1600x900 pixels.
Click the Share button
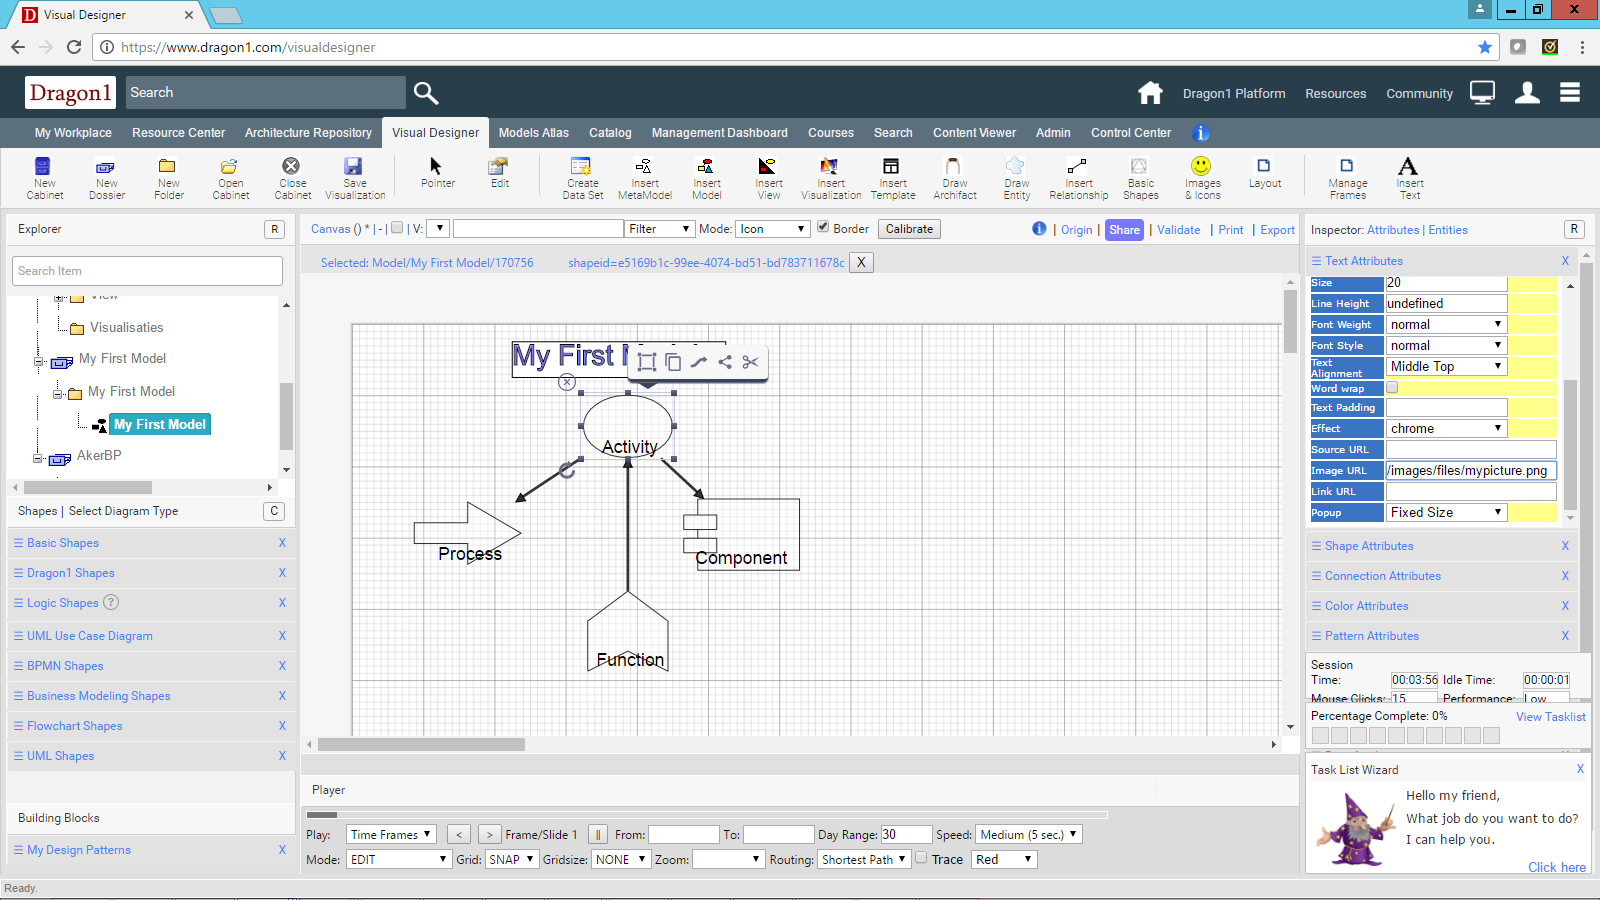coord(1124,230)
